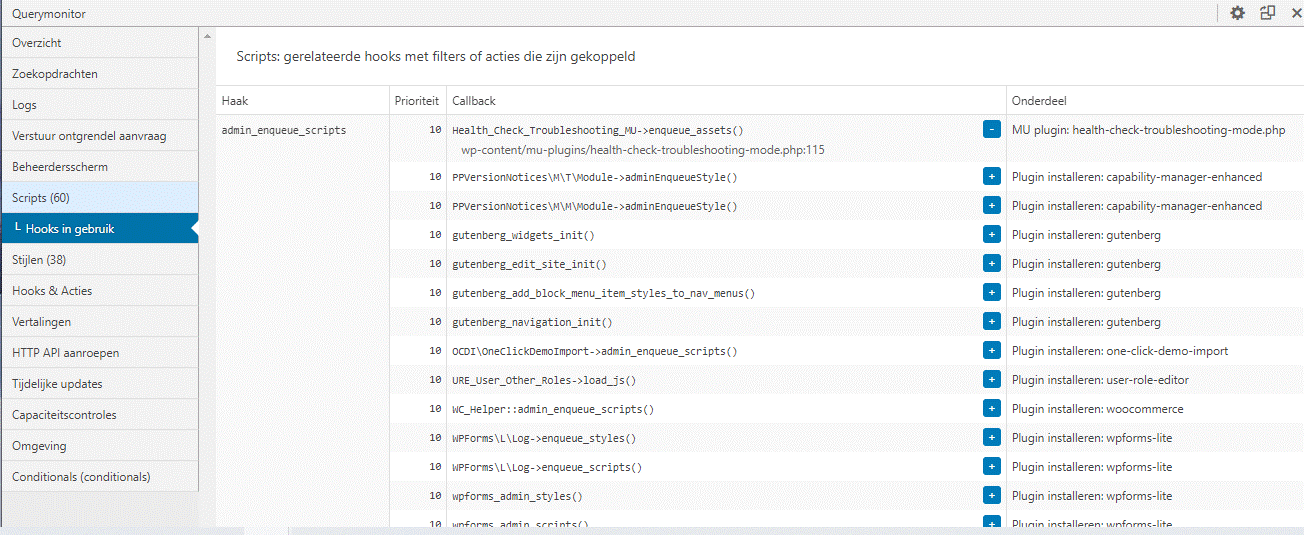Click the Callback column header

pos(474,101)
